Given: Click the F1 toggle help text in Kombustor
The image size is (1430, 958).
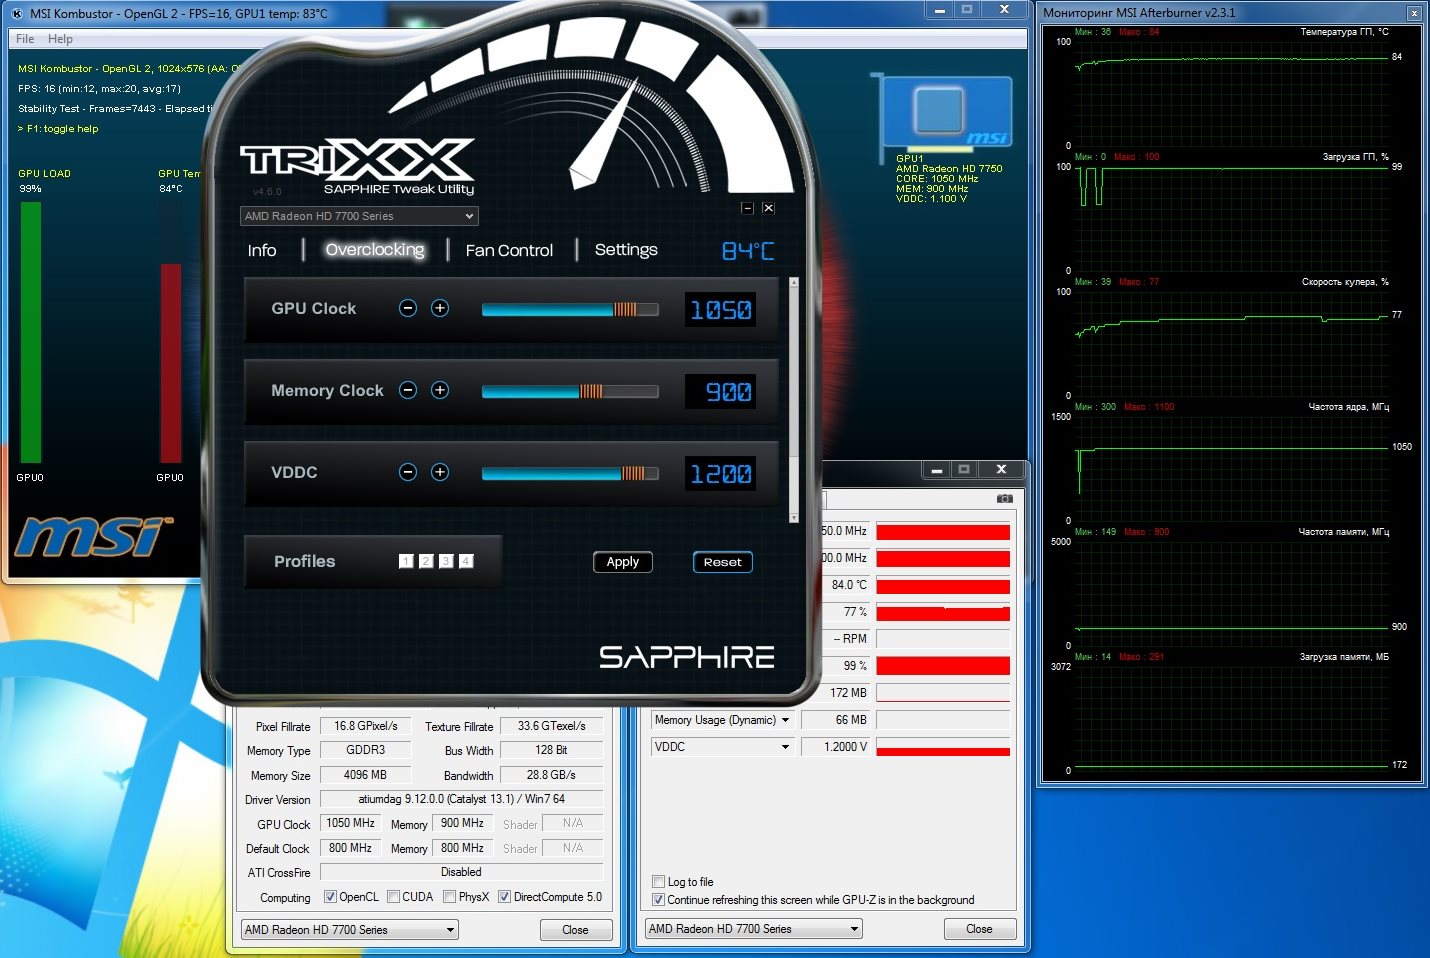Looking at the screenshot, I should click(x=58, y=129).
